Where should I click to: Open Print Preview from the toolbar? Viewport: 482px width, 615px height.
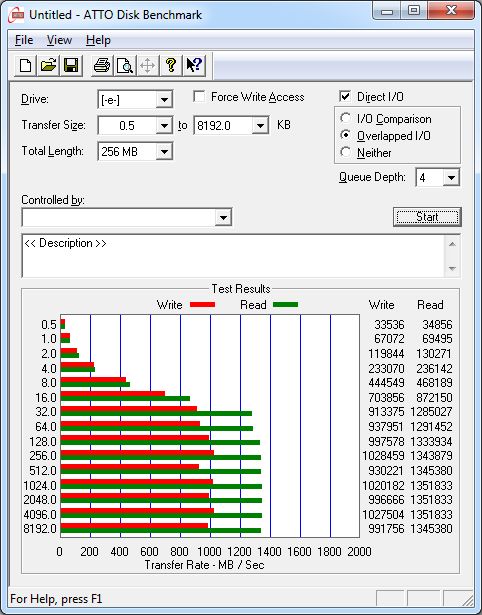(x=125, y=65)
